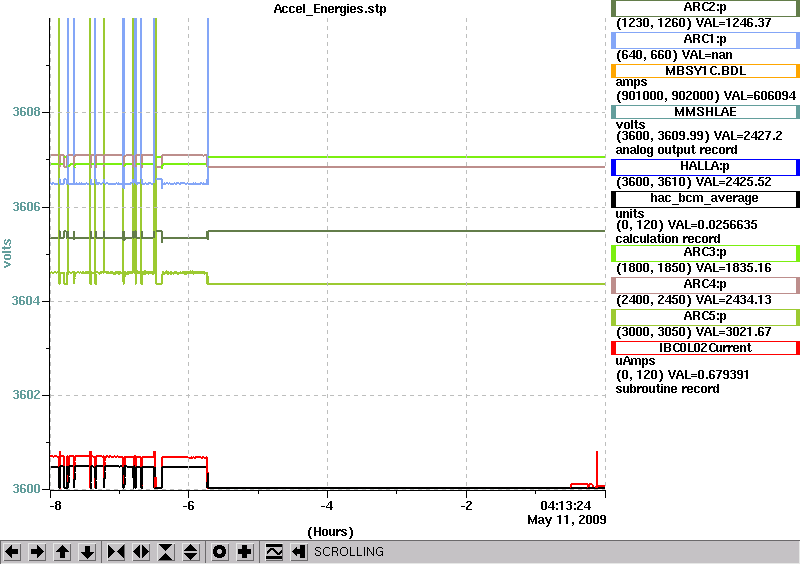
Task: Select the MBSY1C.BDL curve label
Action: 705,71
